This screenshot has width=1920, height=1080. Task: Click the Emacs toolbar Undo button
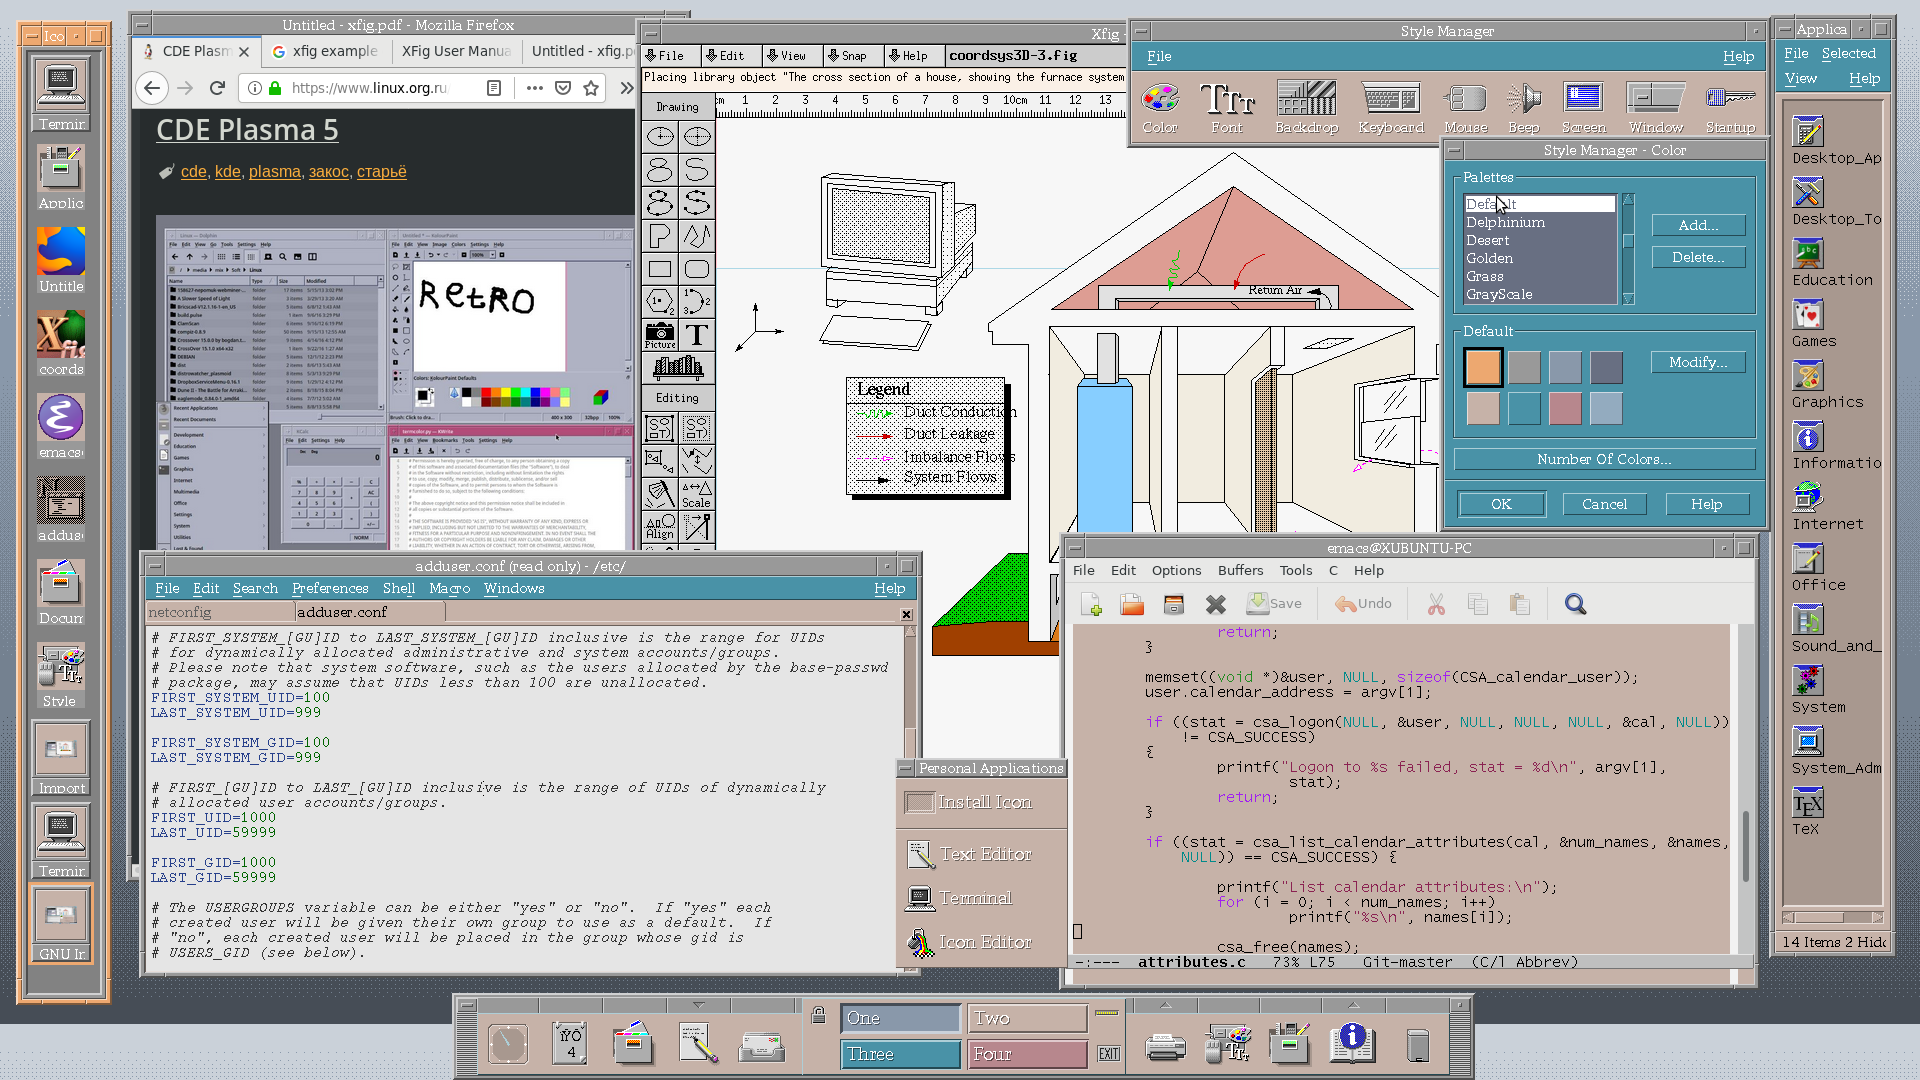(x=1363, y=604)
